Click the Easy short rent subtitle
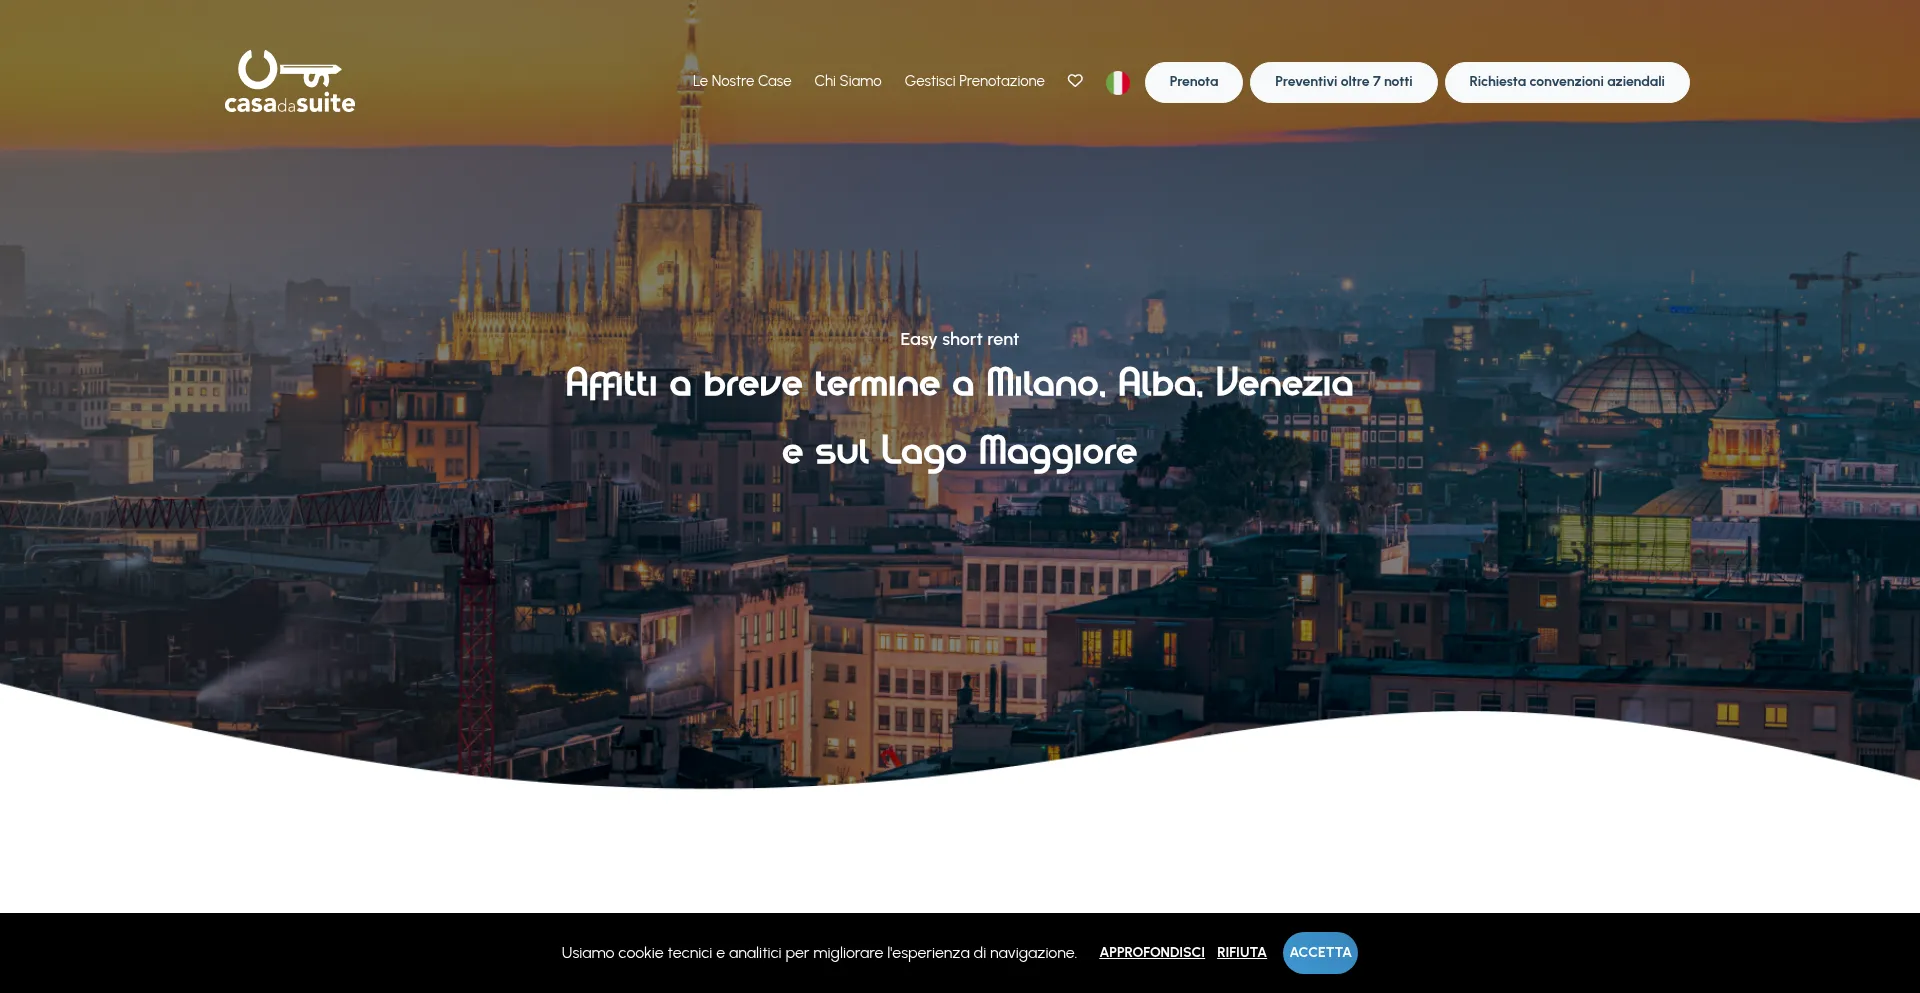Image resolution: width=1920 pixels, height=993 pixels. pos(959,339)
